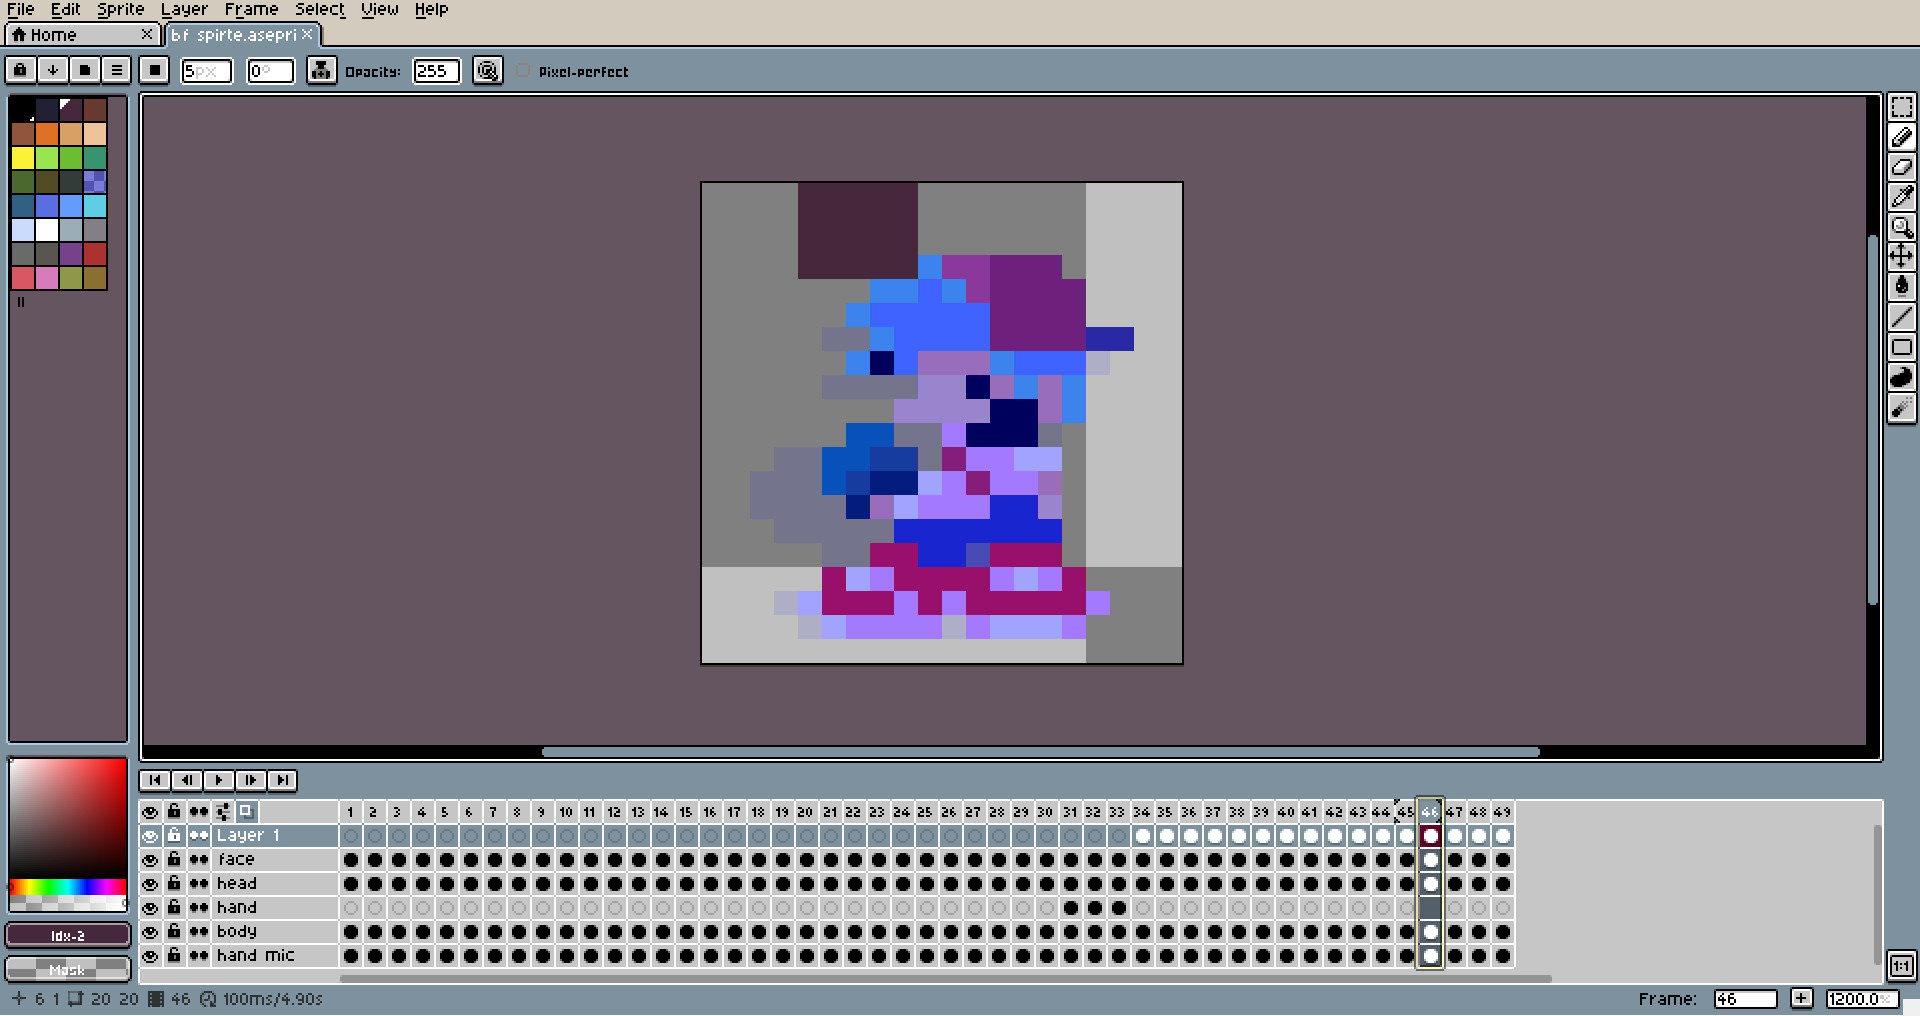This screenshot has height=1016, width=1920.
Task: Hide the face layer with eye icon
Action: pyautogui.click(x=150, y=860)
